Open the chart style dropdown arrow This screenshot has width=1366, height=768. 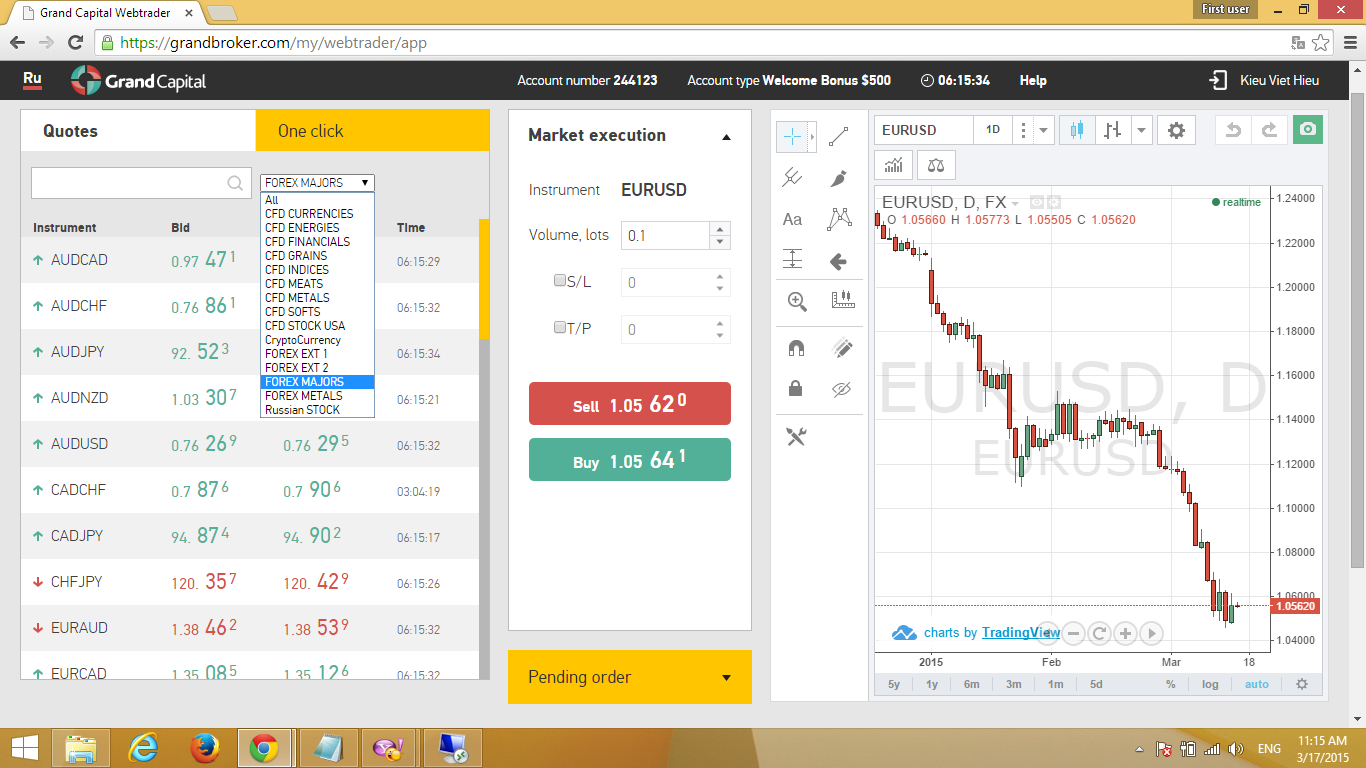point(1143,130)
